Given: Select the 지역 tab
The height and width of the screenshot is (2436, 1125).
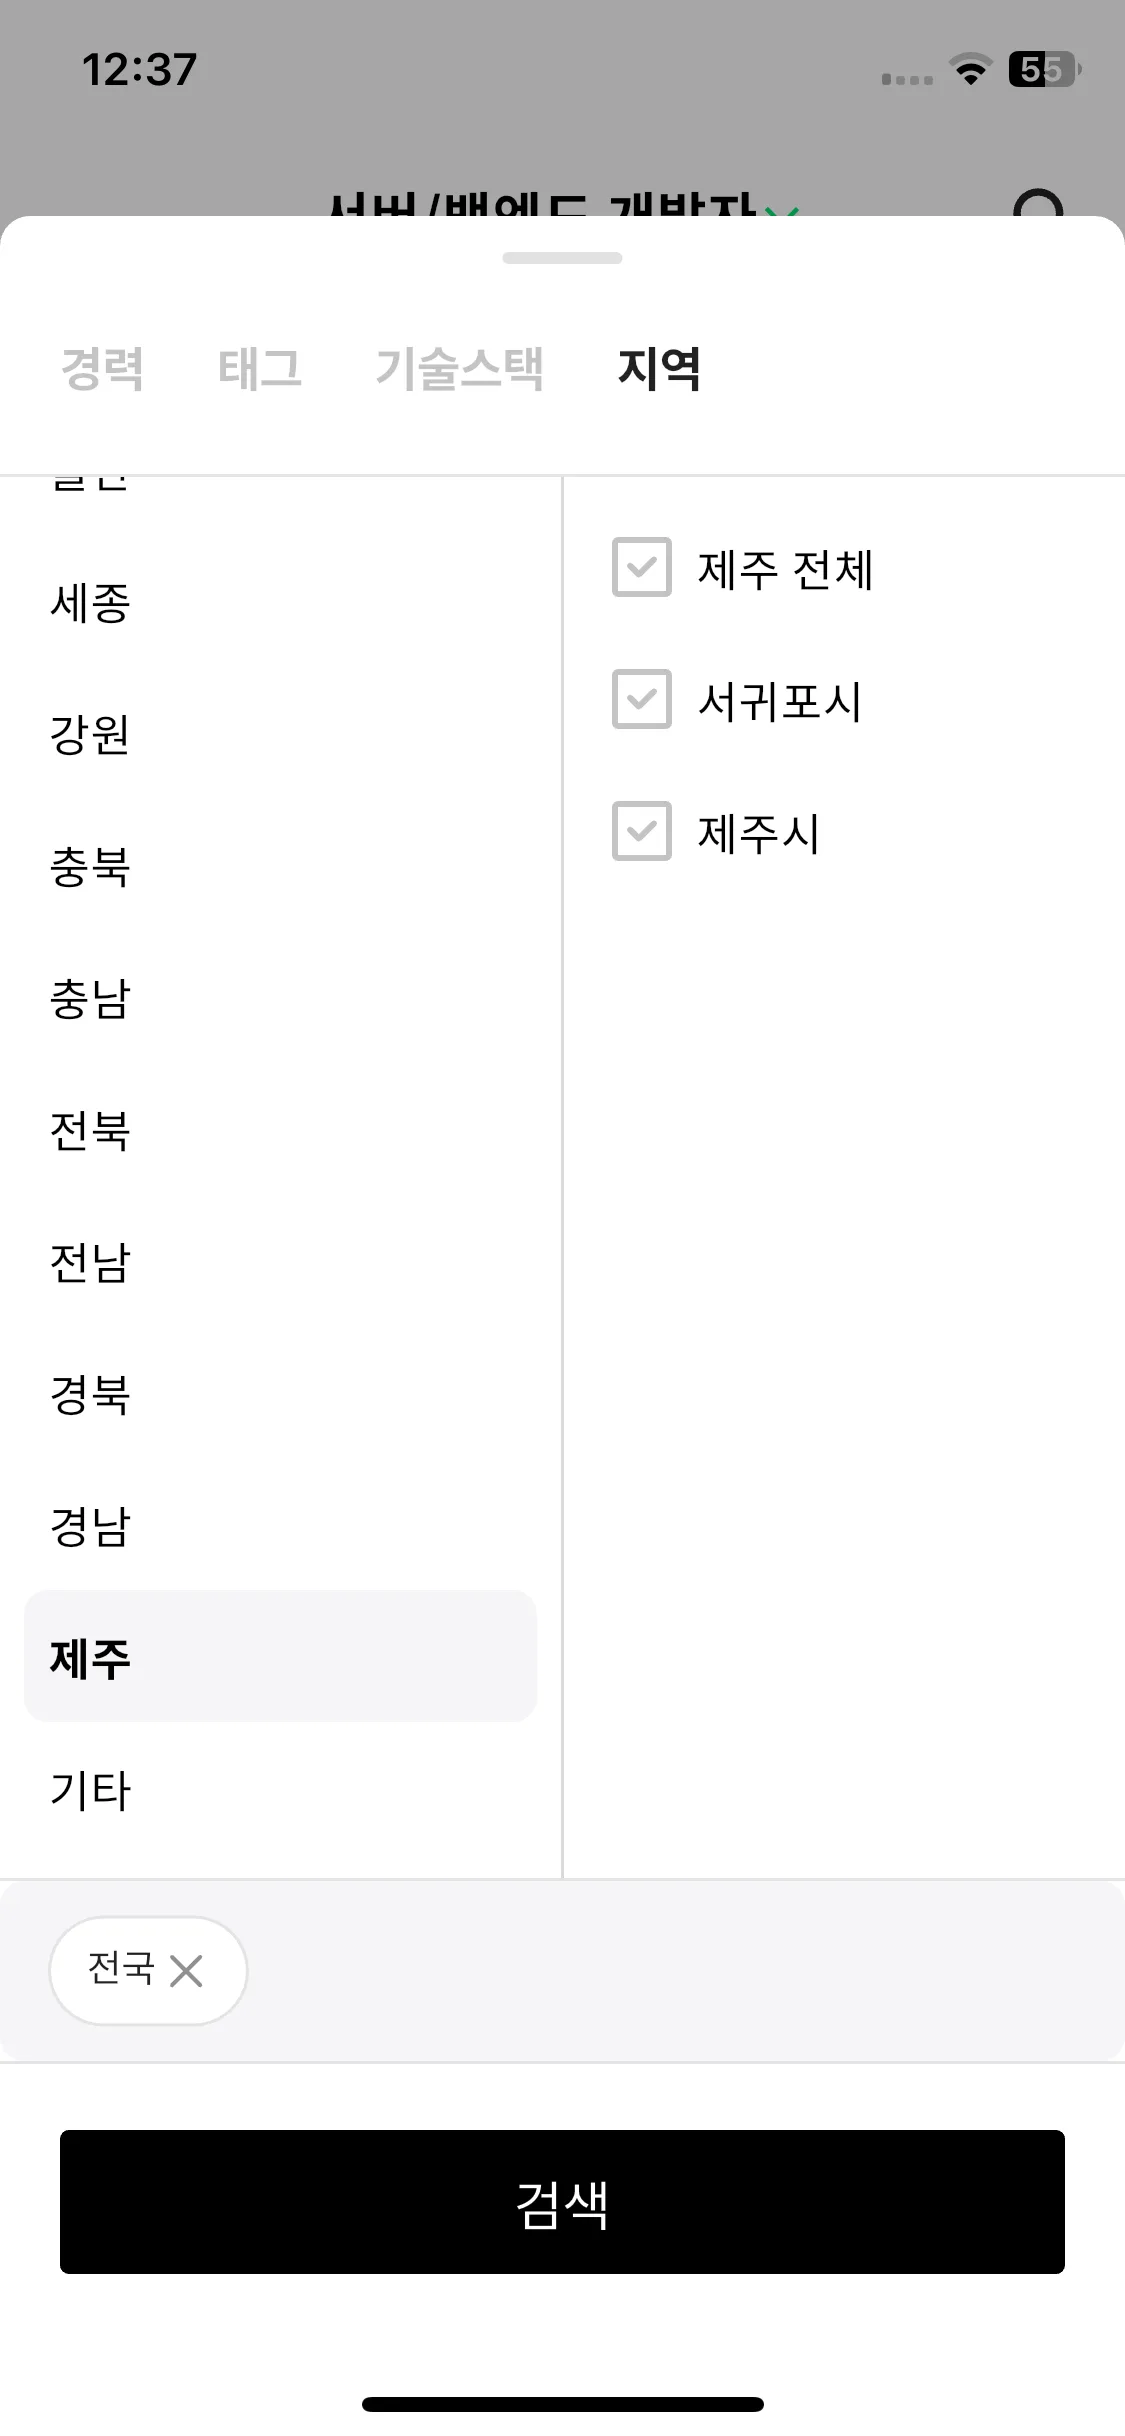Looking at the screenshot, I should click(x=659, y=369).
